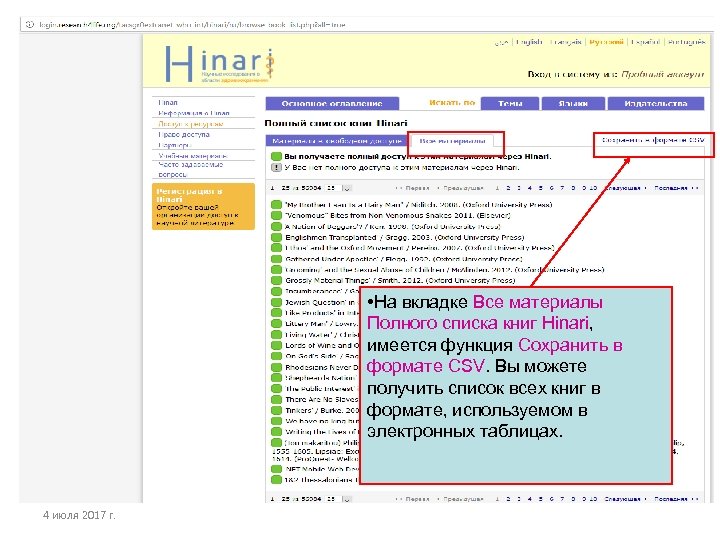Open Grossly Material Things / Smith 2012 title
This screenshot has width=720, height=540.
tap(400, 281)
